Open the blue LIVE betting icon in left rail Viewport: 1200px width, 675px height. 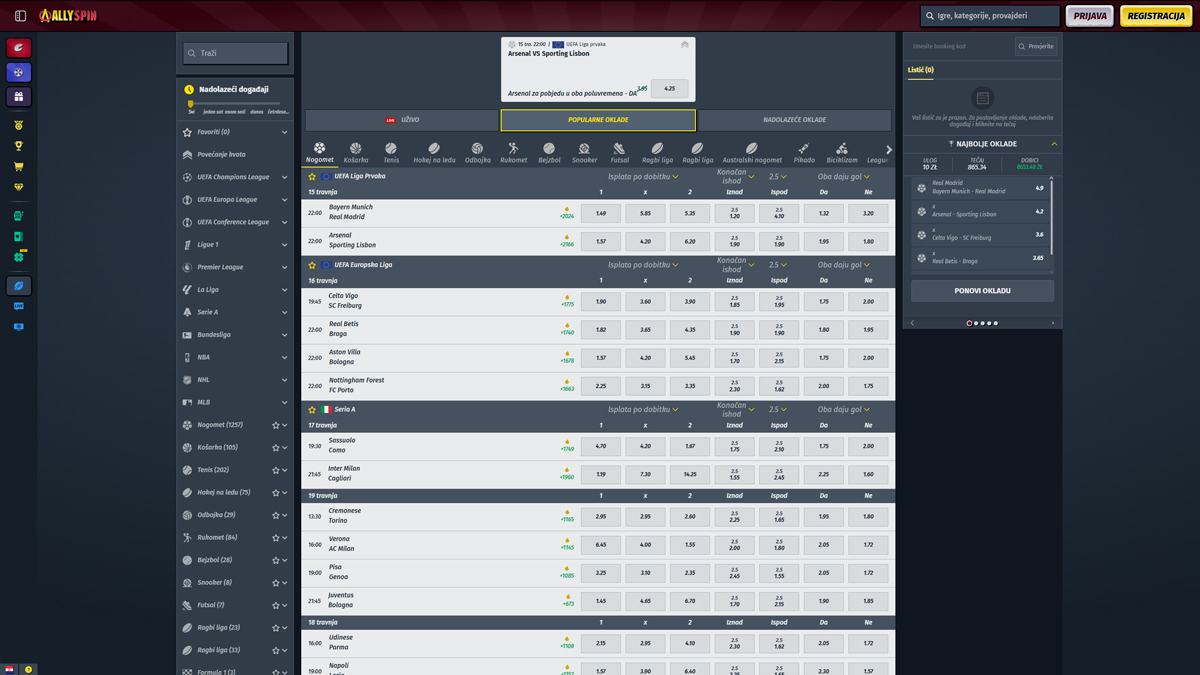click(x=19, y=307)
